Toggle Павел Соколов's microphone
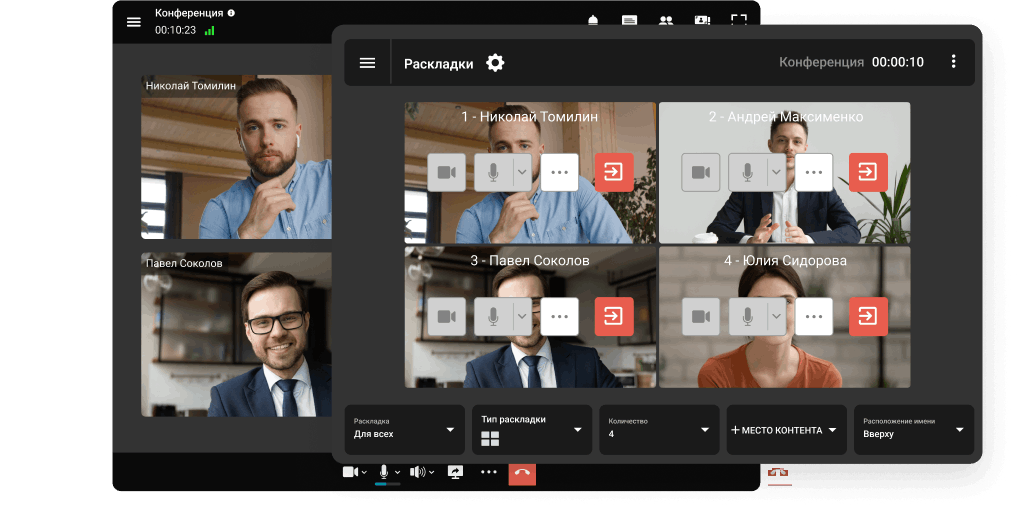Image resolution: width=1019 pixels, height=512 pixels. point(493,316)
